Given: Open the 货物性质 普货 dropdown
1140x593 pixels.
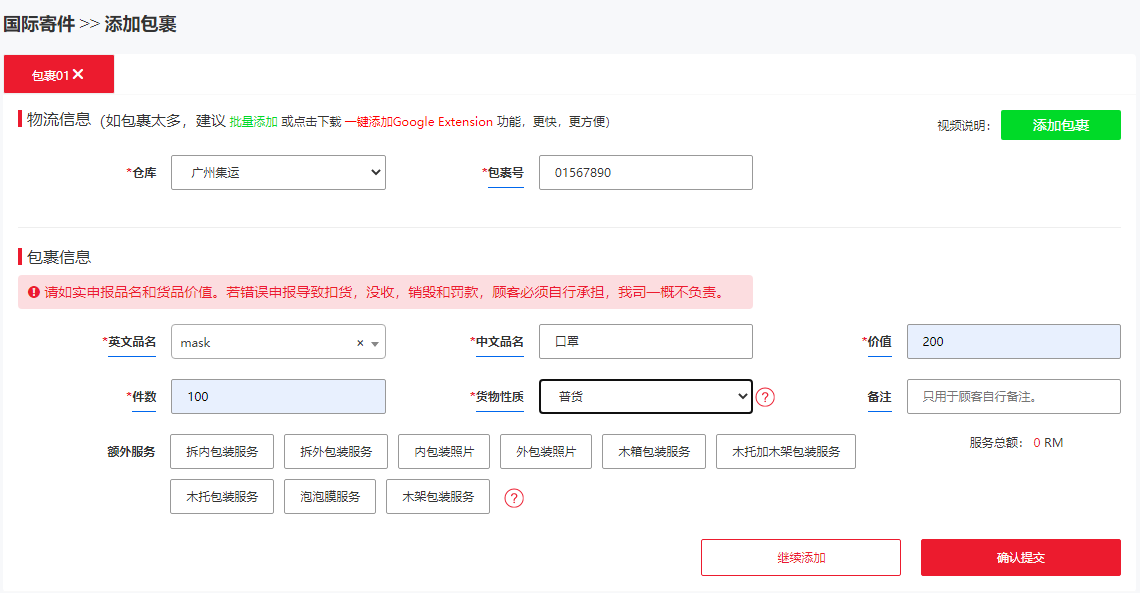Looking at the screenshot, I should pos(646,397).
